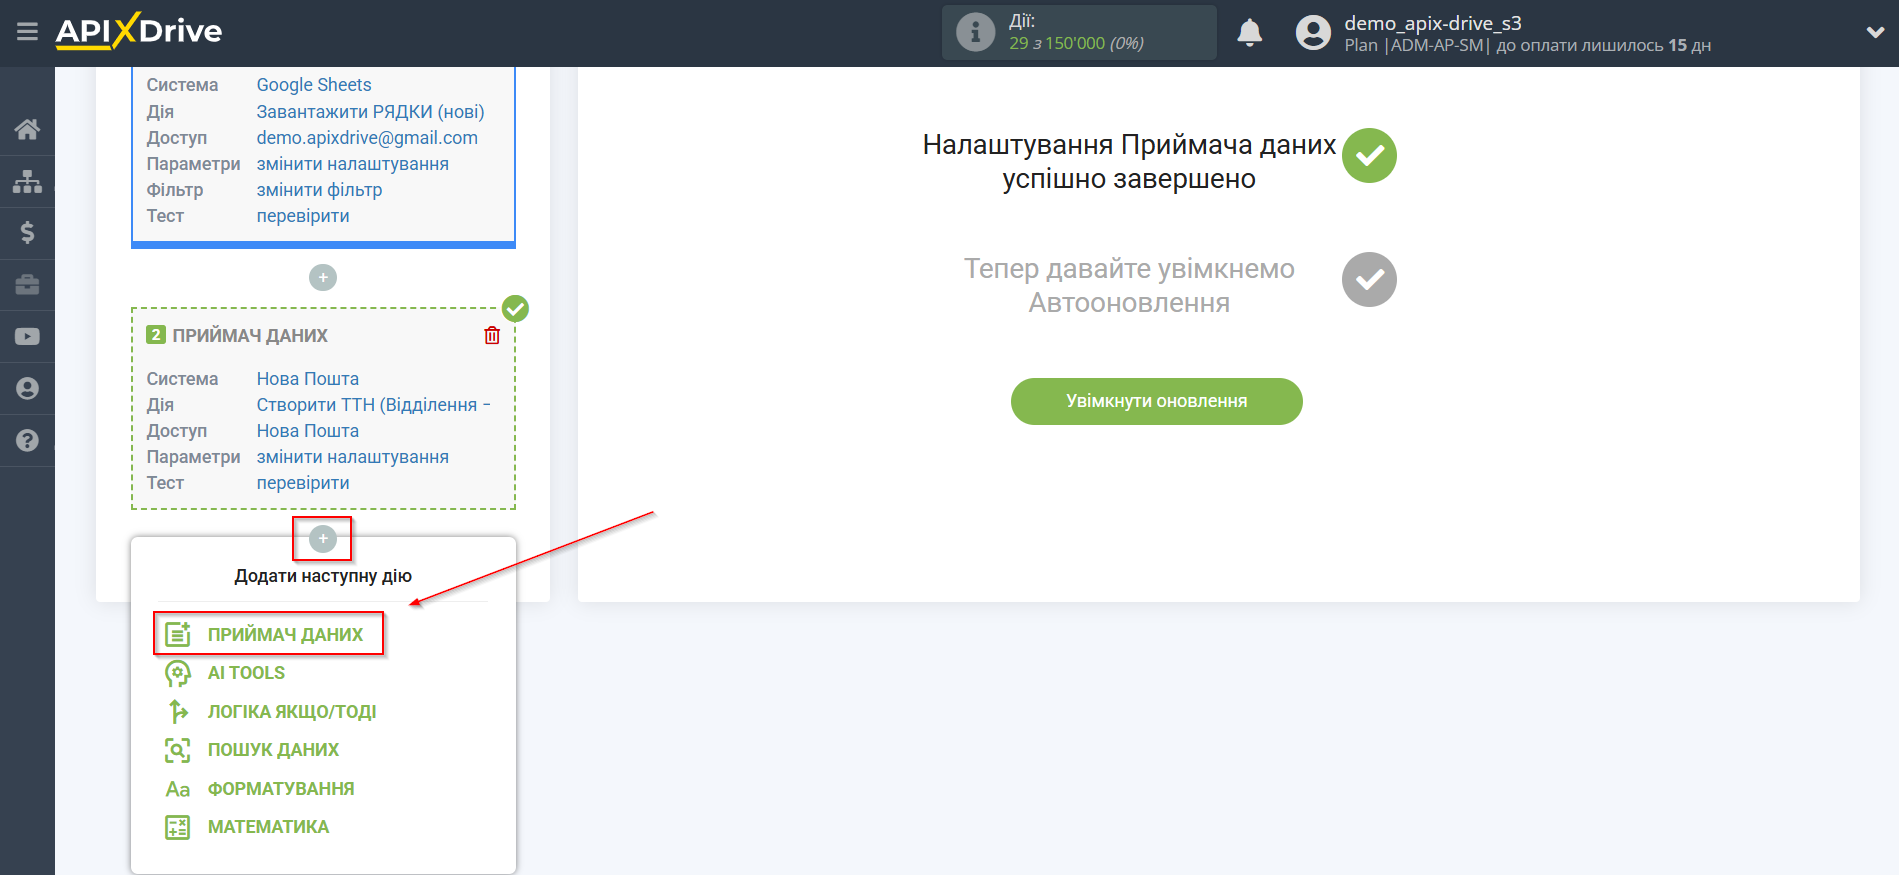The width and height of the screenshot is (1899, 875).
Task: Click the actions info icon
Action: 975,33
